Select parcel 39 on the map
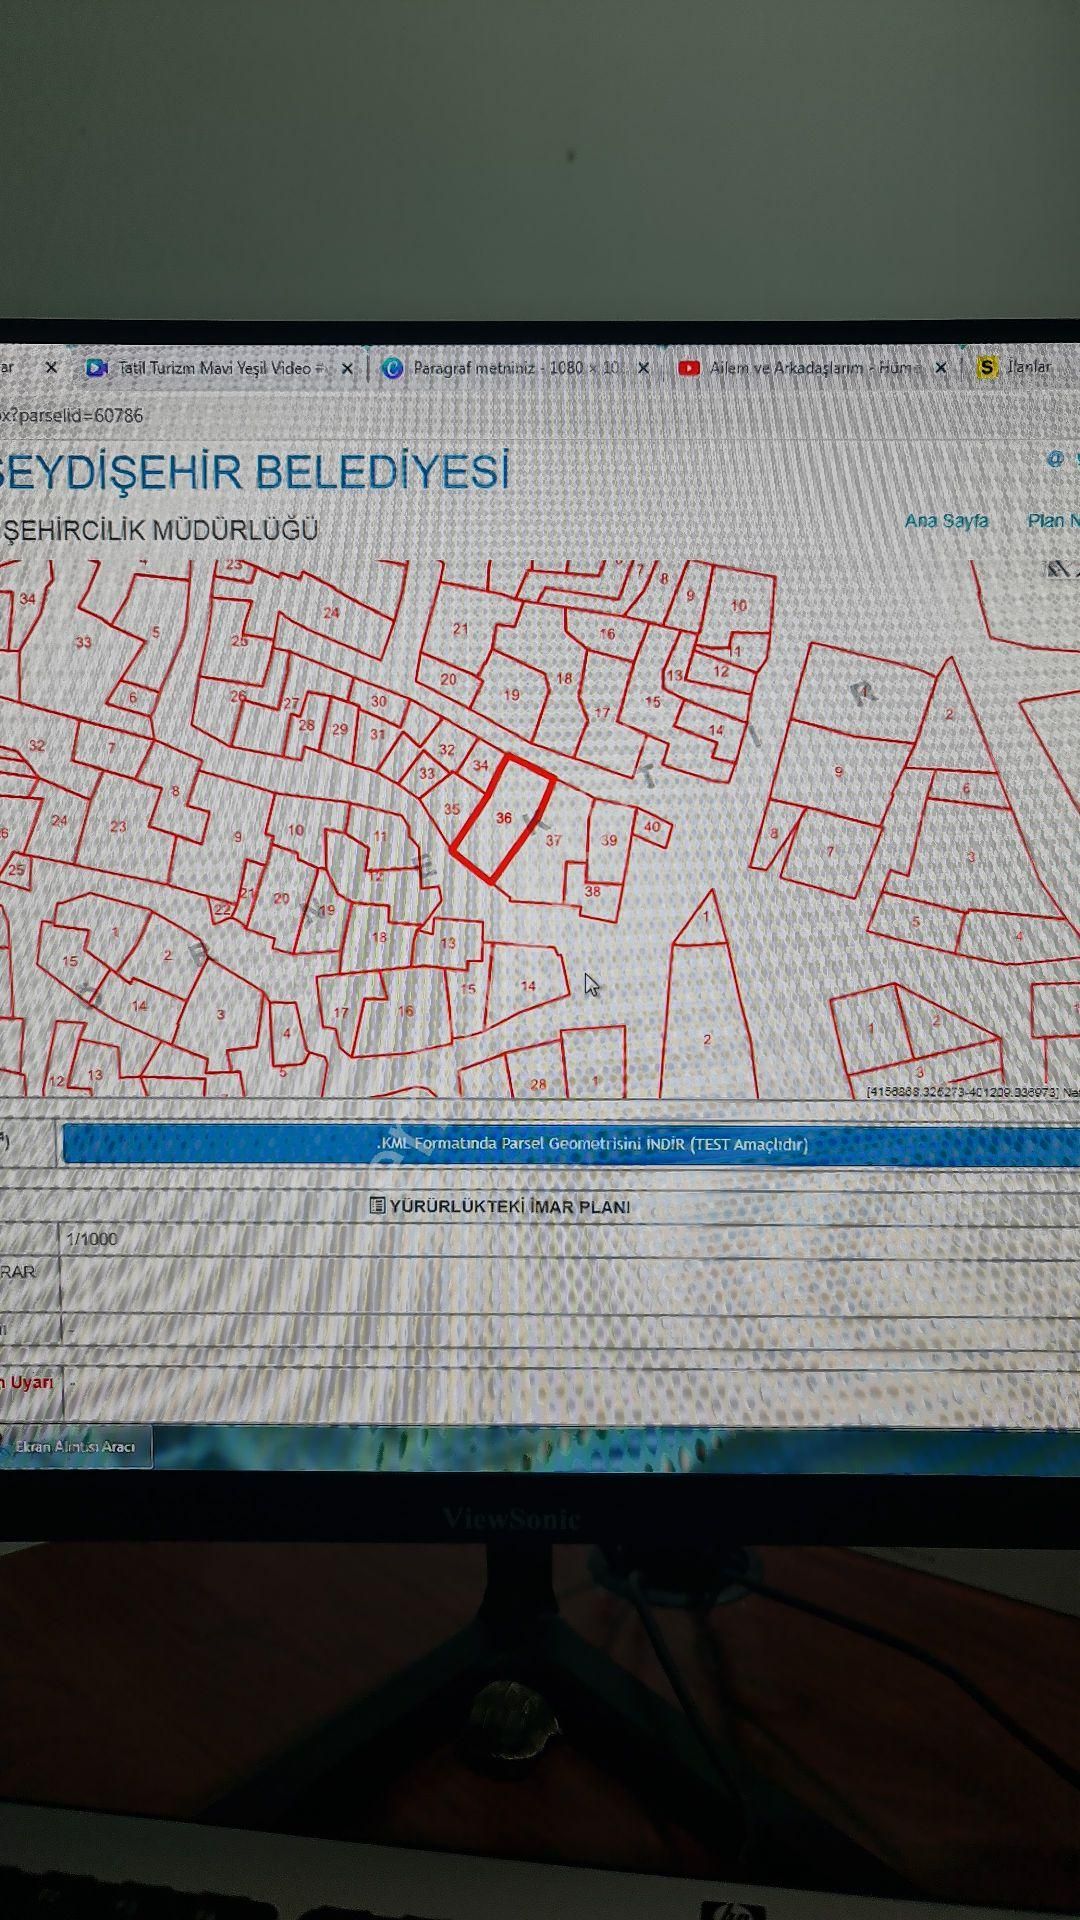 pyautogui.click(x=609, y=840)
